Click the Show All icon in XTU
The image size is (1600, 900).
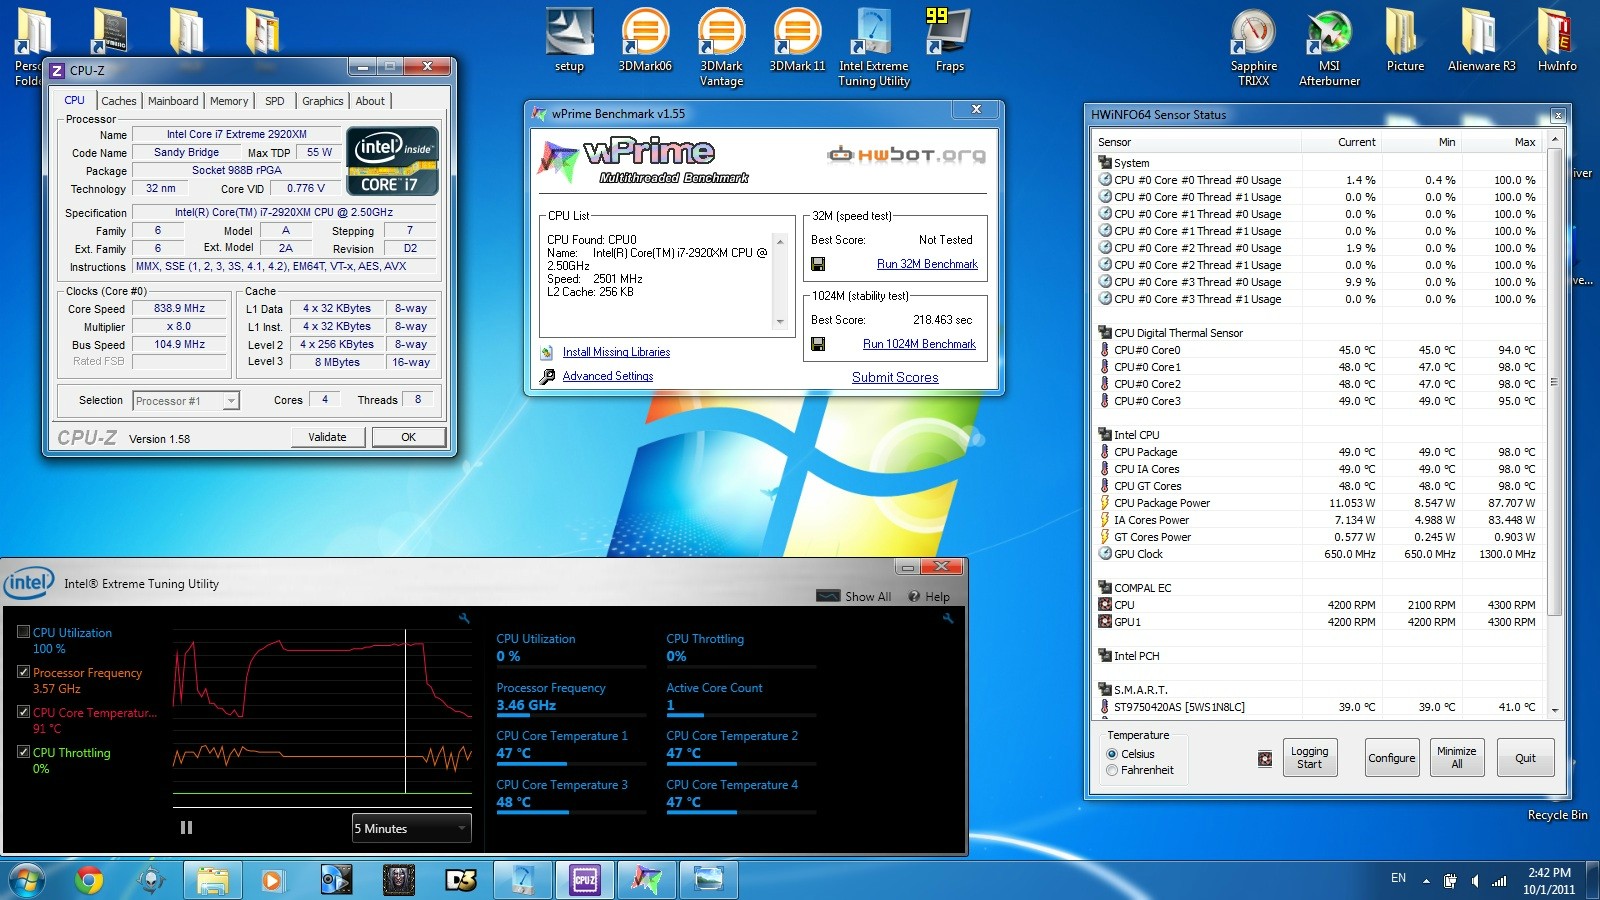click(x=828, y=596)
